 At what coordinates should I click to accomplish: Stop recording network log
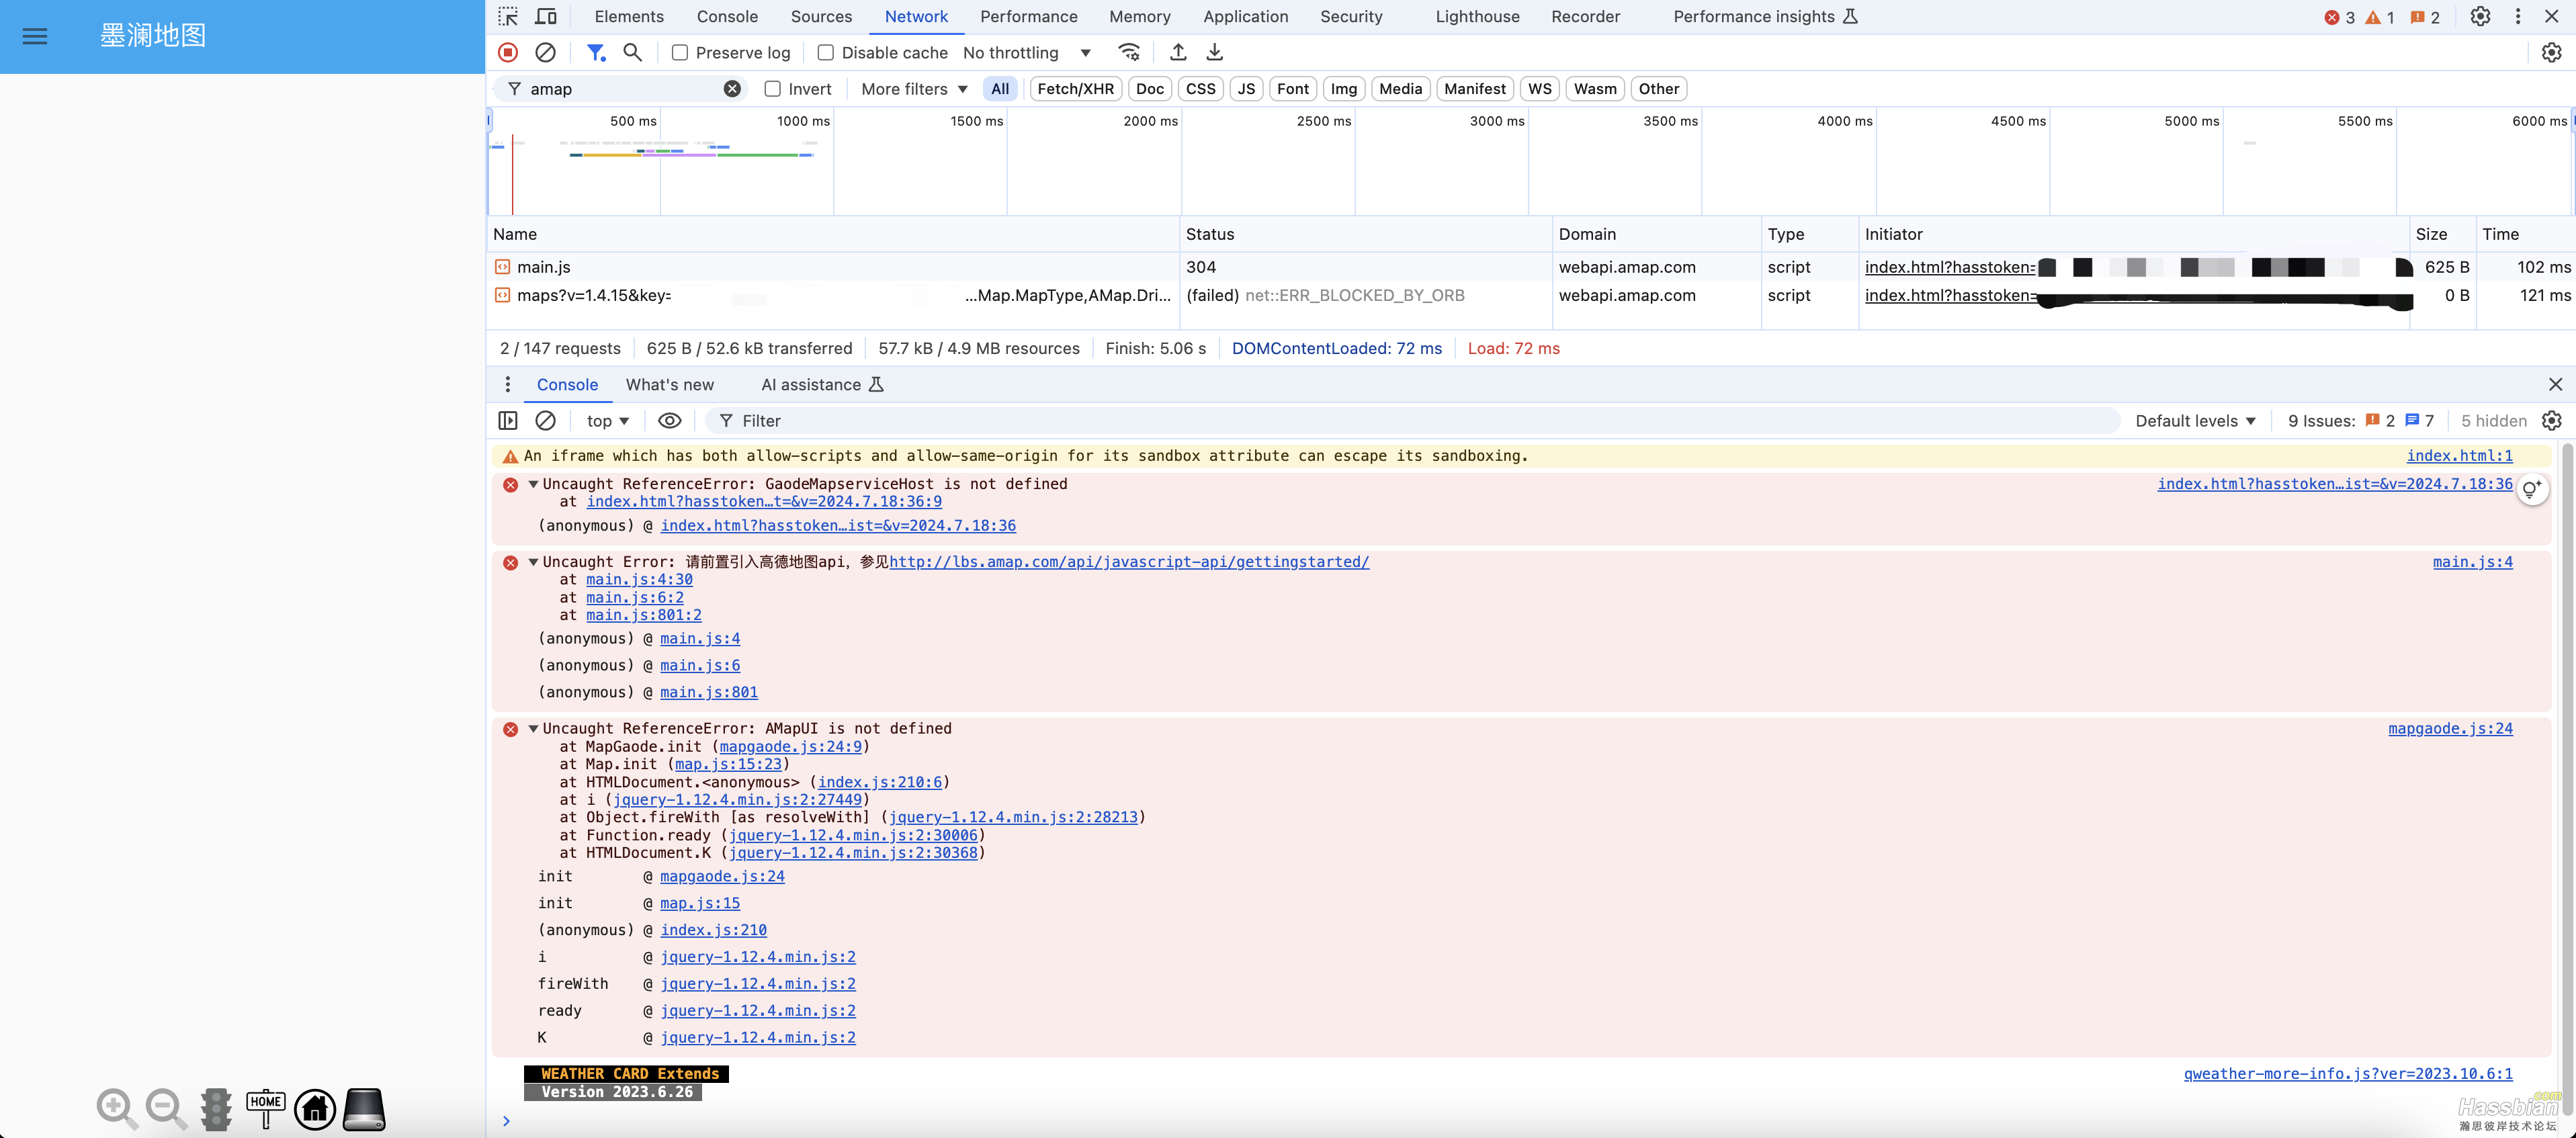coord(508,52)
